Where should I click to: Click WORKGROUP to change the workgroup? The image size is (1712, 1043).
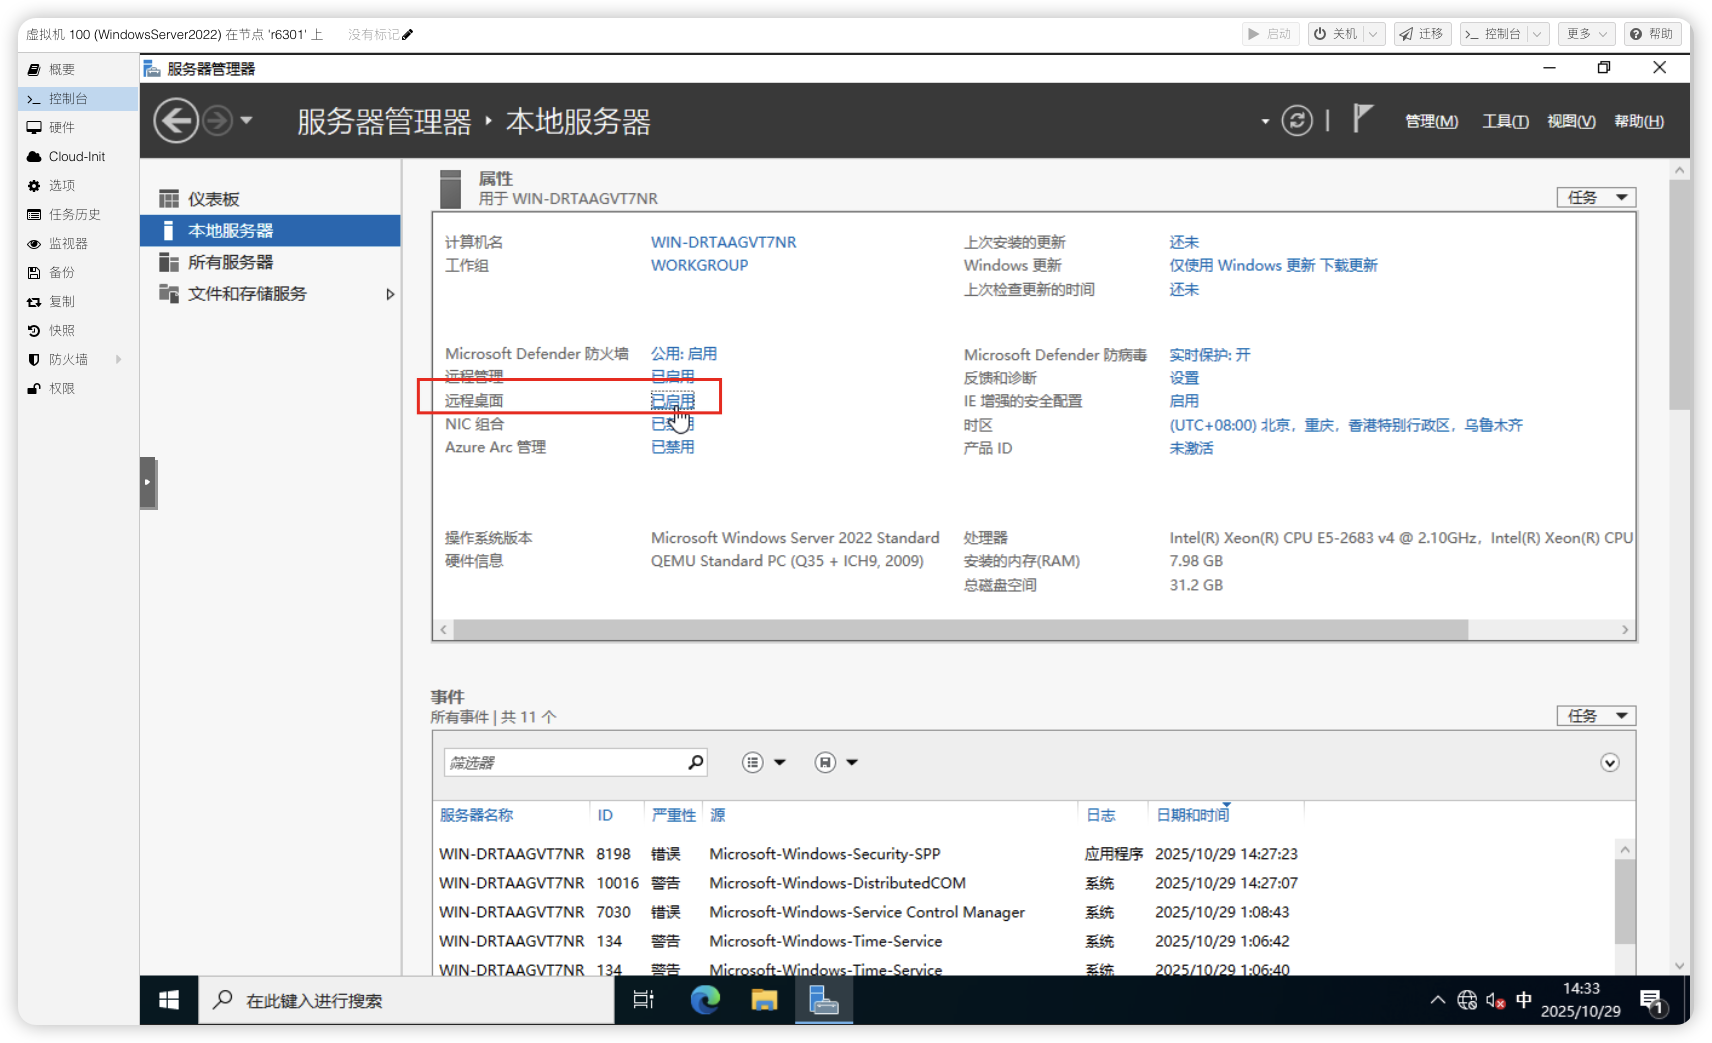pyautogui.click(x=698, y=265)
